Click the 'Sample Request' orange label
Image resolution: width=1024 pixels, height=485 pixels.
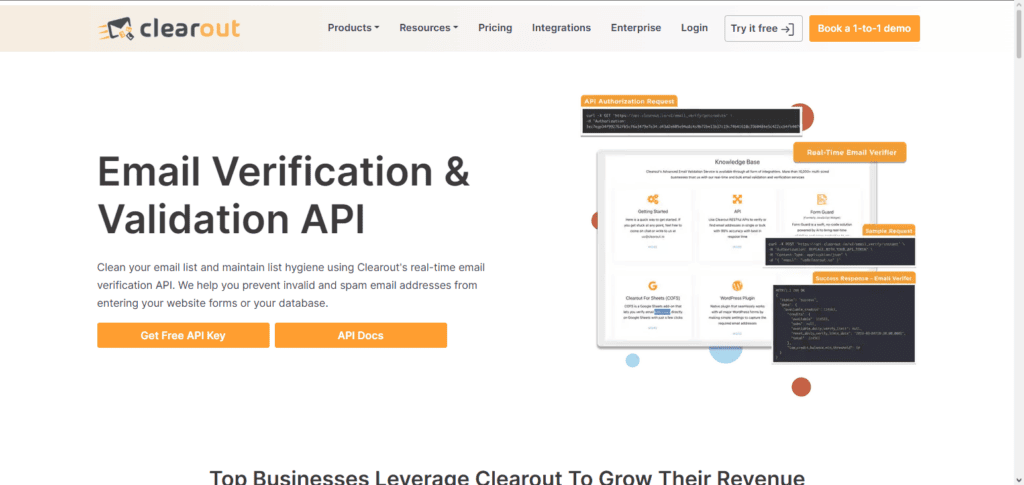[x=888, y=231]
